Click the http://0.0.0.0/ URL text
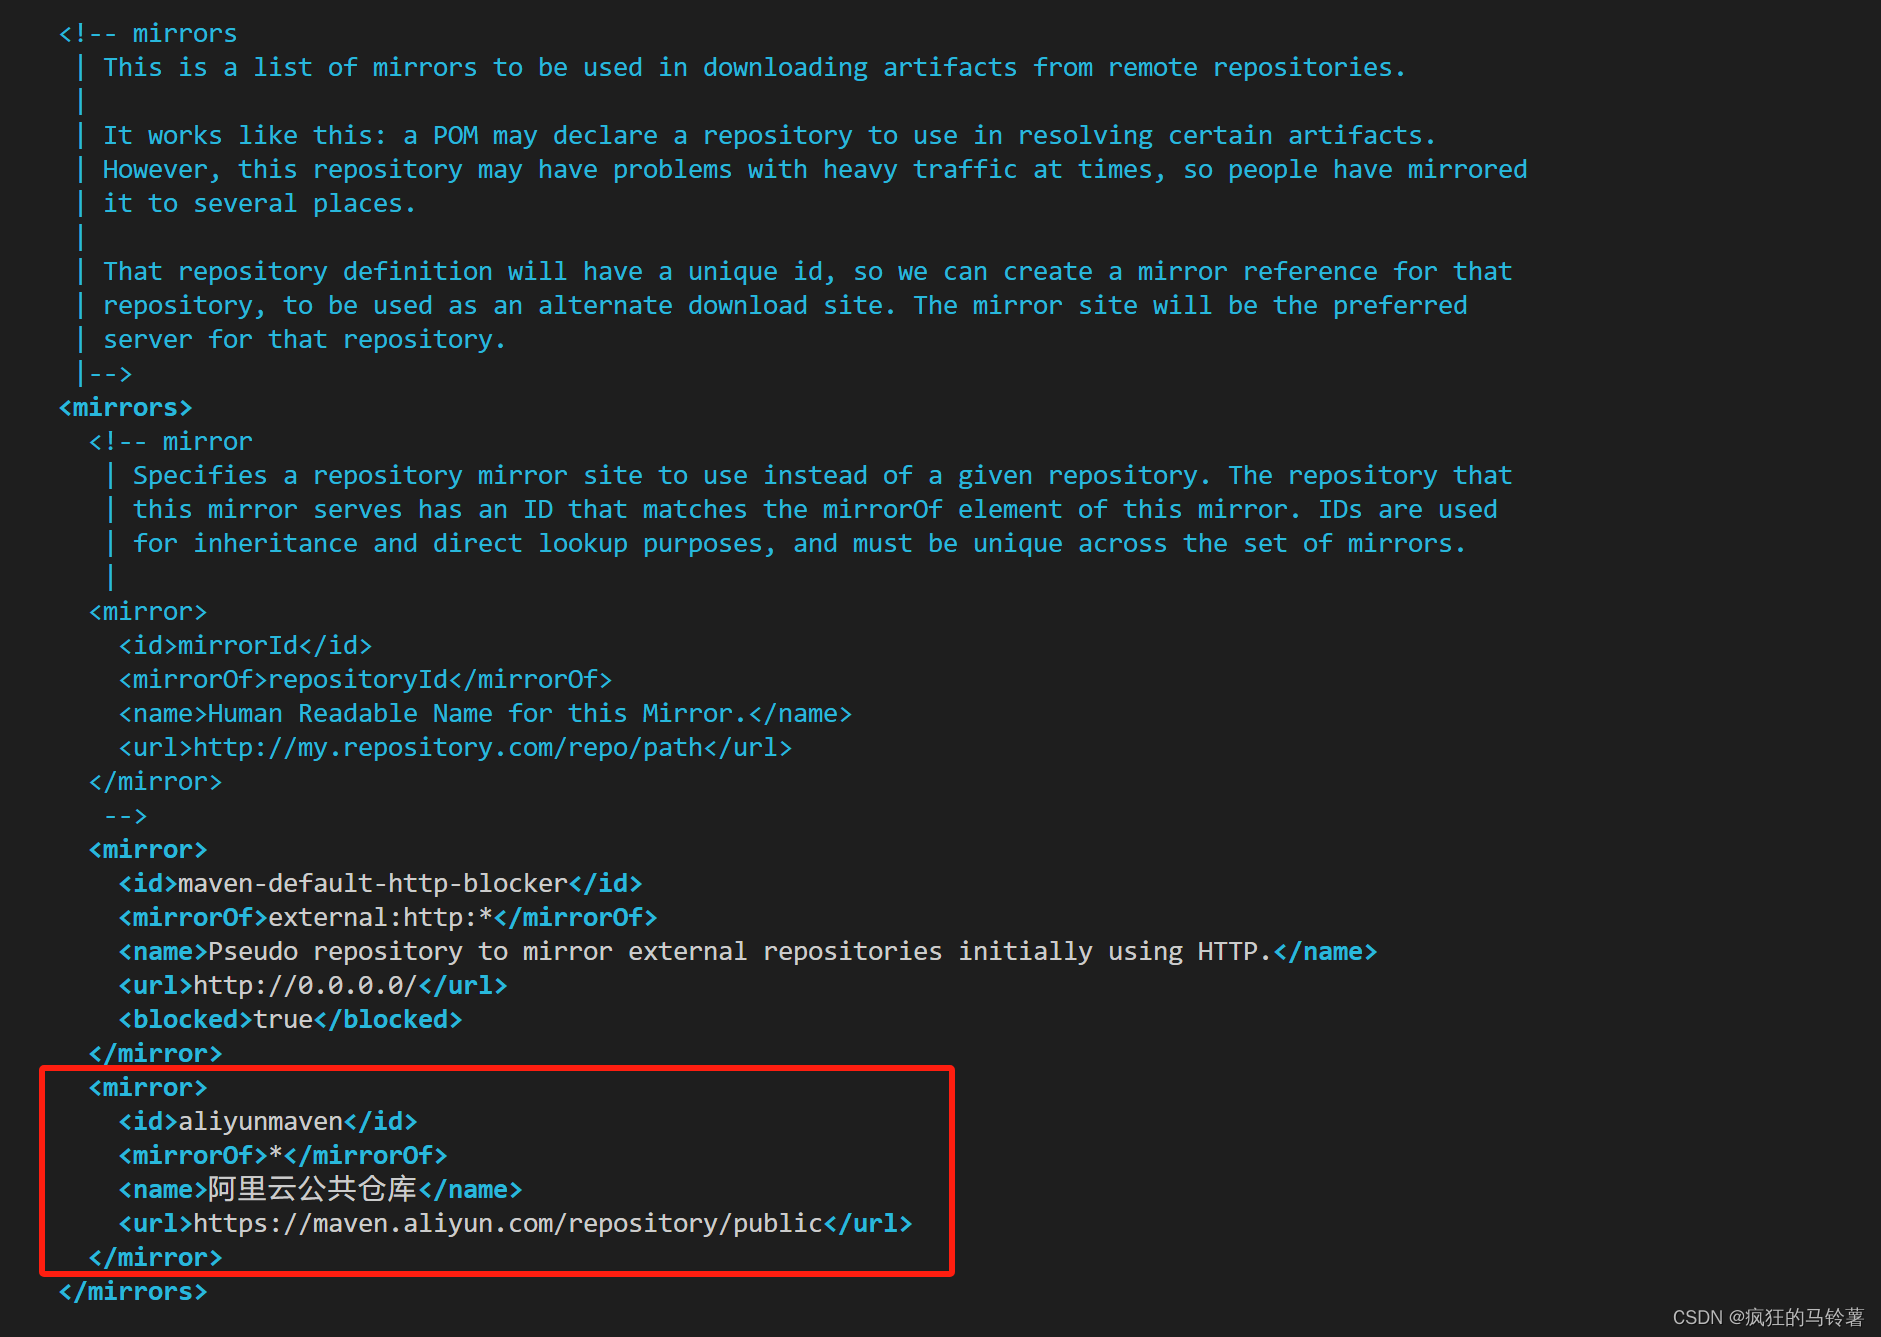This screenshot has height=1337, width=1881. click(x=305, y=985)
